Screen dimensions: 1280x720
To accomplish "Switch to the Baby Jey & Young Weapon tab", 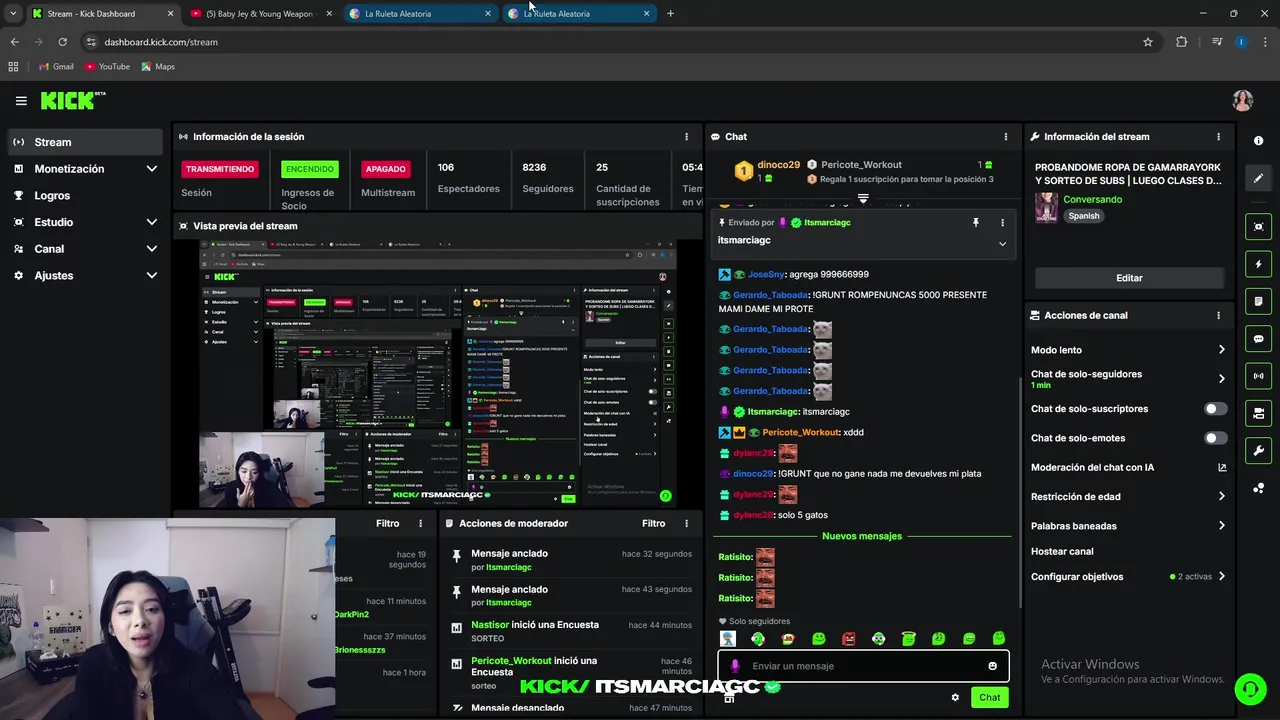I will tap(260, 14).
